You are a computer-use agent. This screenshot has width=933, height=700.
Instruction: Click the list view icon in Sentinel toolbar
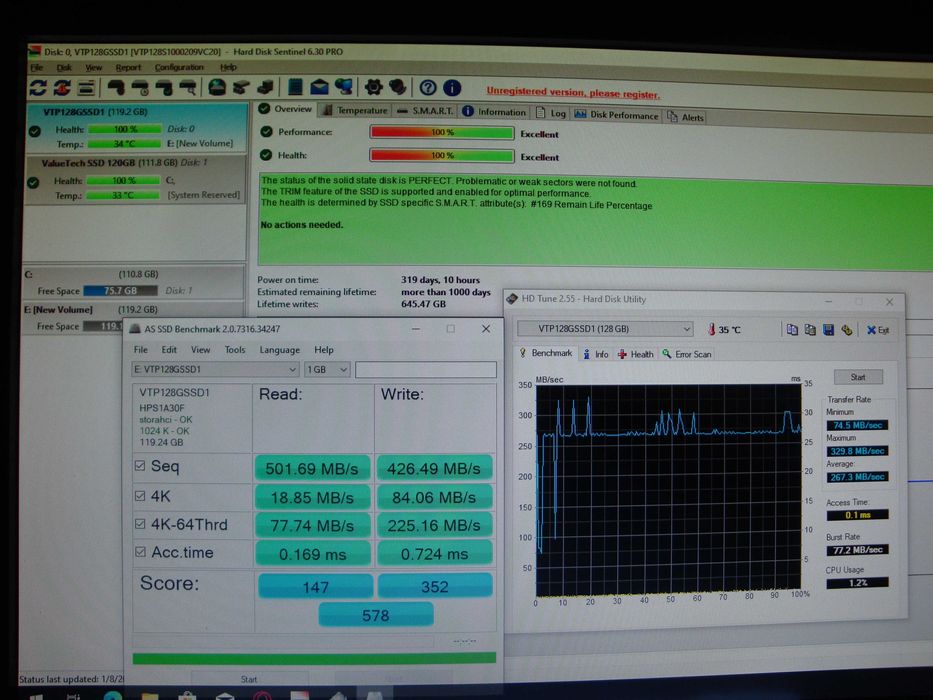tap(86, 88)
